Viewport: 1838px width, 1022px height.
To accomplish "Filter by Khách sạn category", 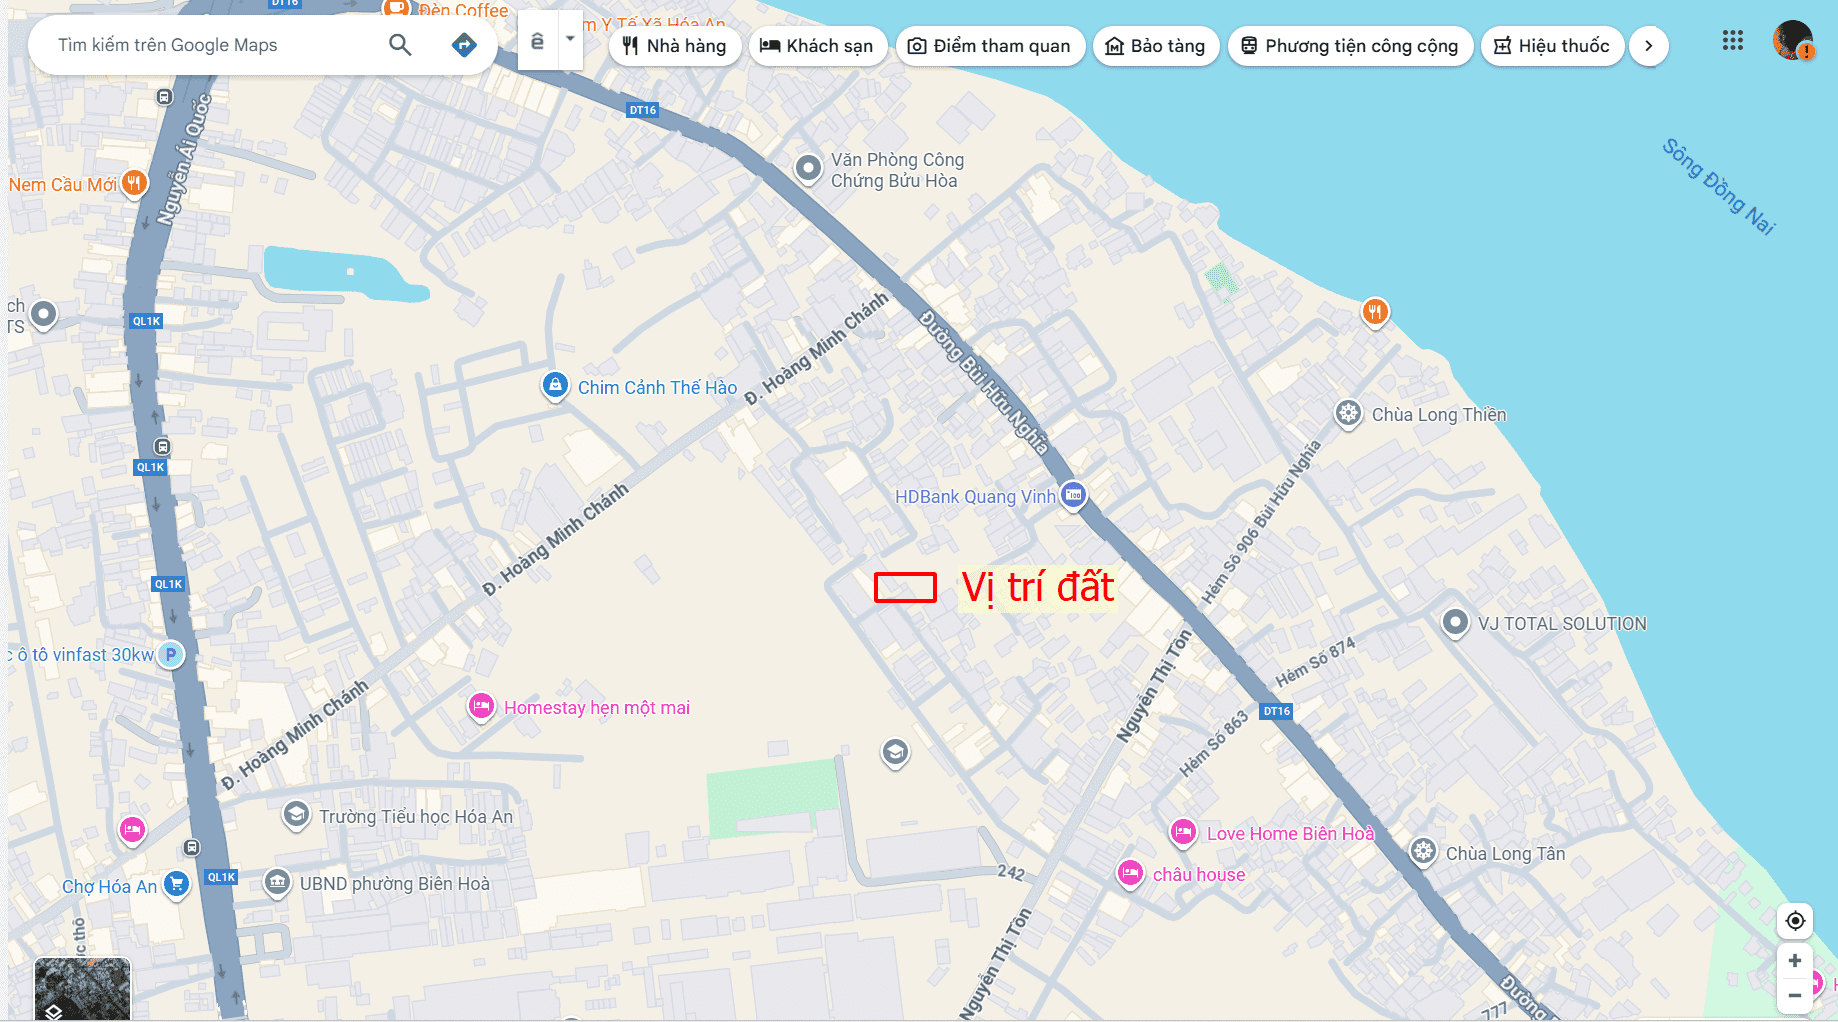I will pos(818,46).
